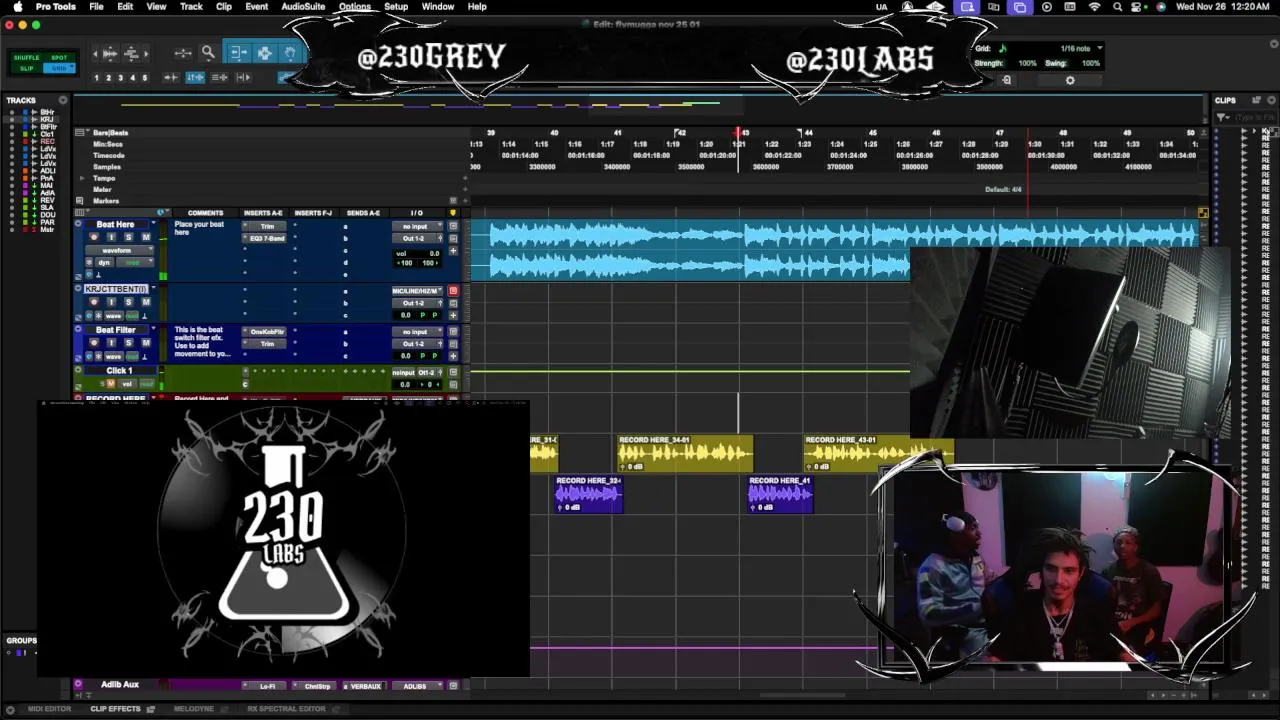Click the red record icon on KRJCTTBENT I/O
This screenshot has width=1280, height=720.
pos(453,291)
